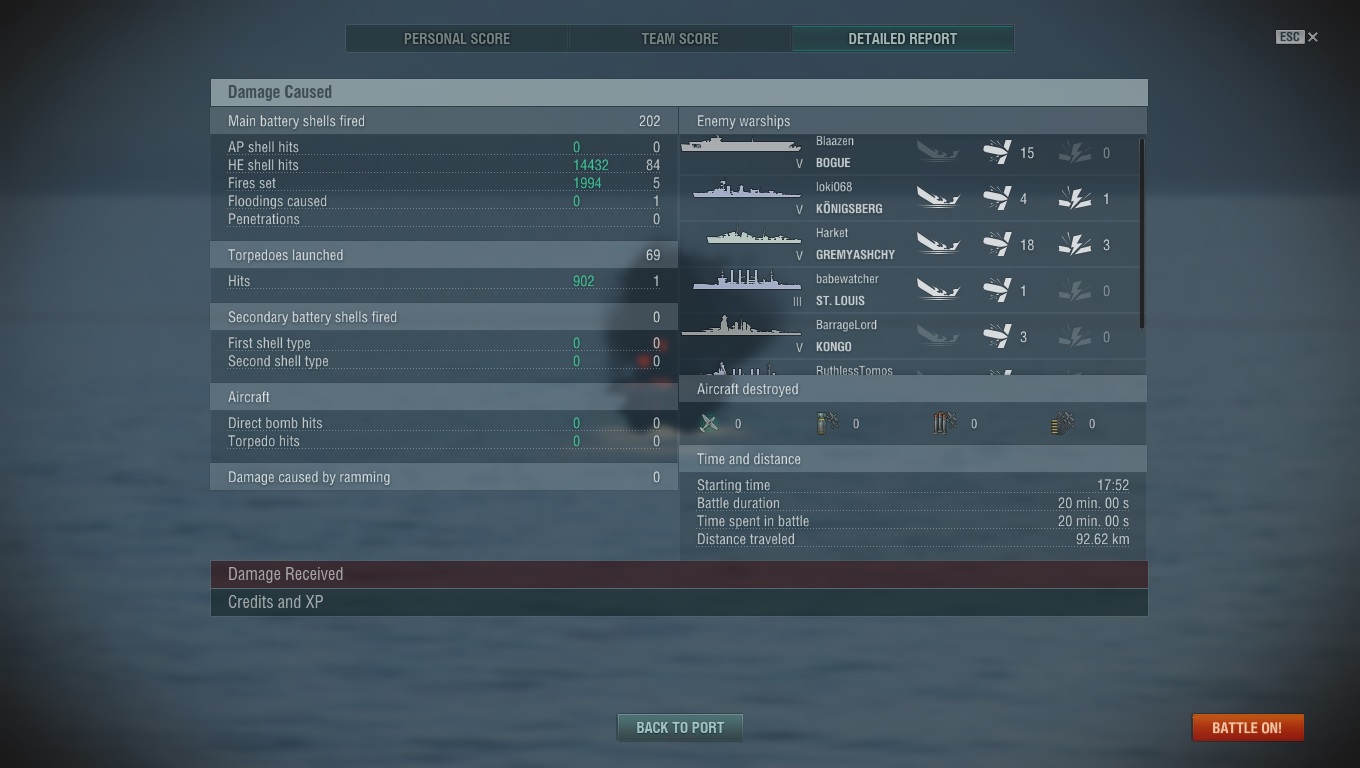Click the sunk-ship icon in St. Louis row
Screen dimensions: 1360x768
coord(938,291)
